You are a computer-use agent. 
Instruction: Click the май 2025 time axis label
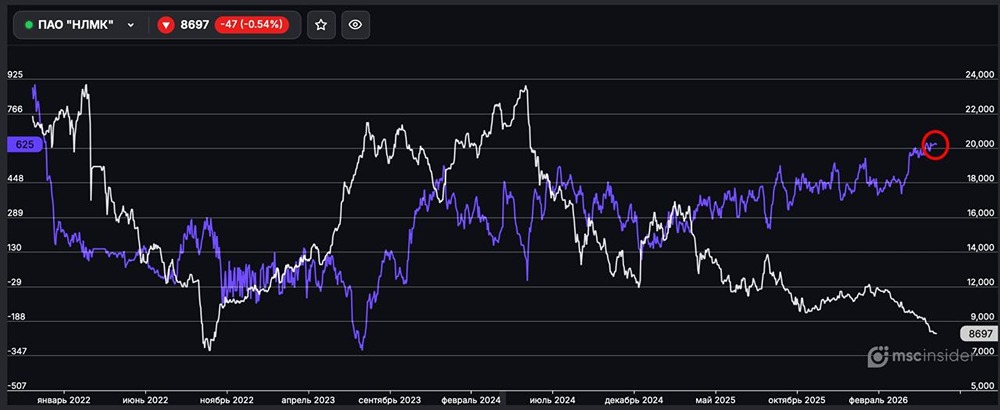pos(714,399)
